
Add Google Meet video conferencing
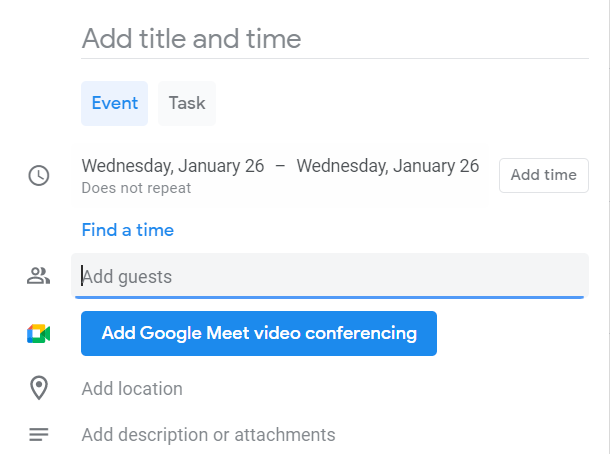point(259,334)
